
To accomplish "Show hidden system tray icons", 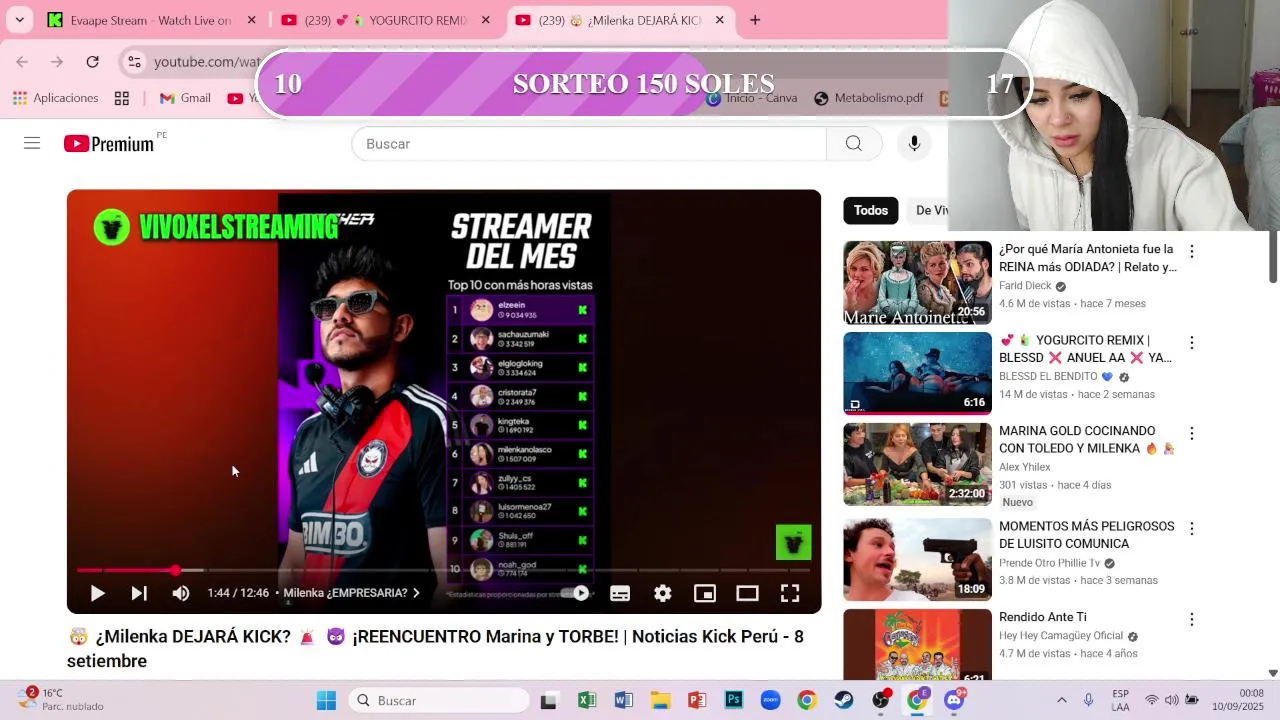I will [x=1062, y=701].
